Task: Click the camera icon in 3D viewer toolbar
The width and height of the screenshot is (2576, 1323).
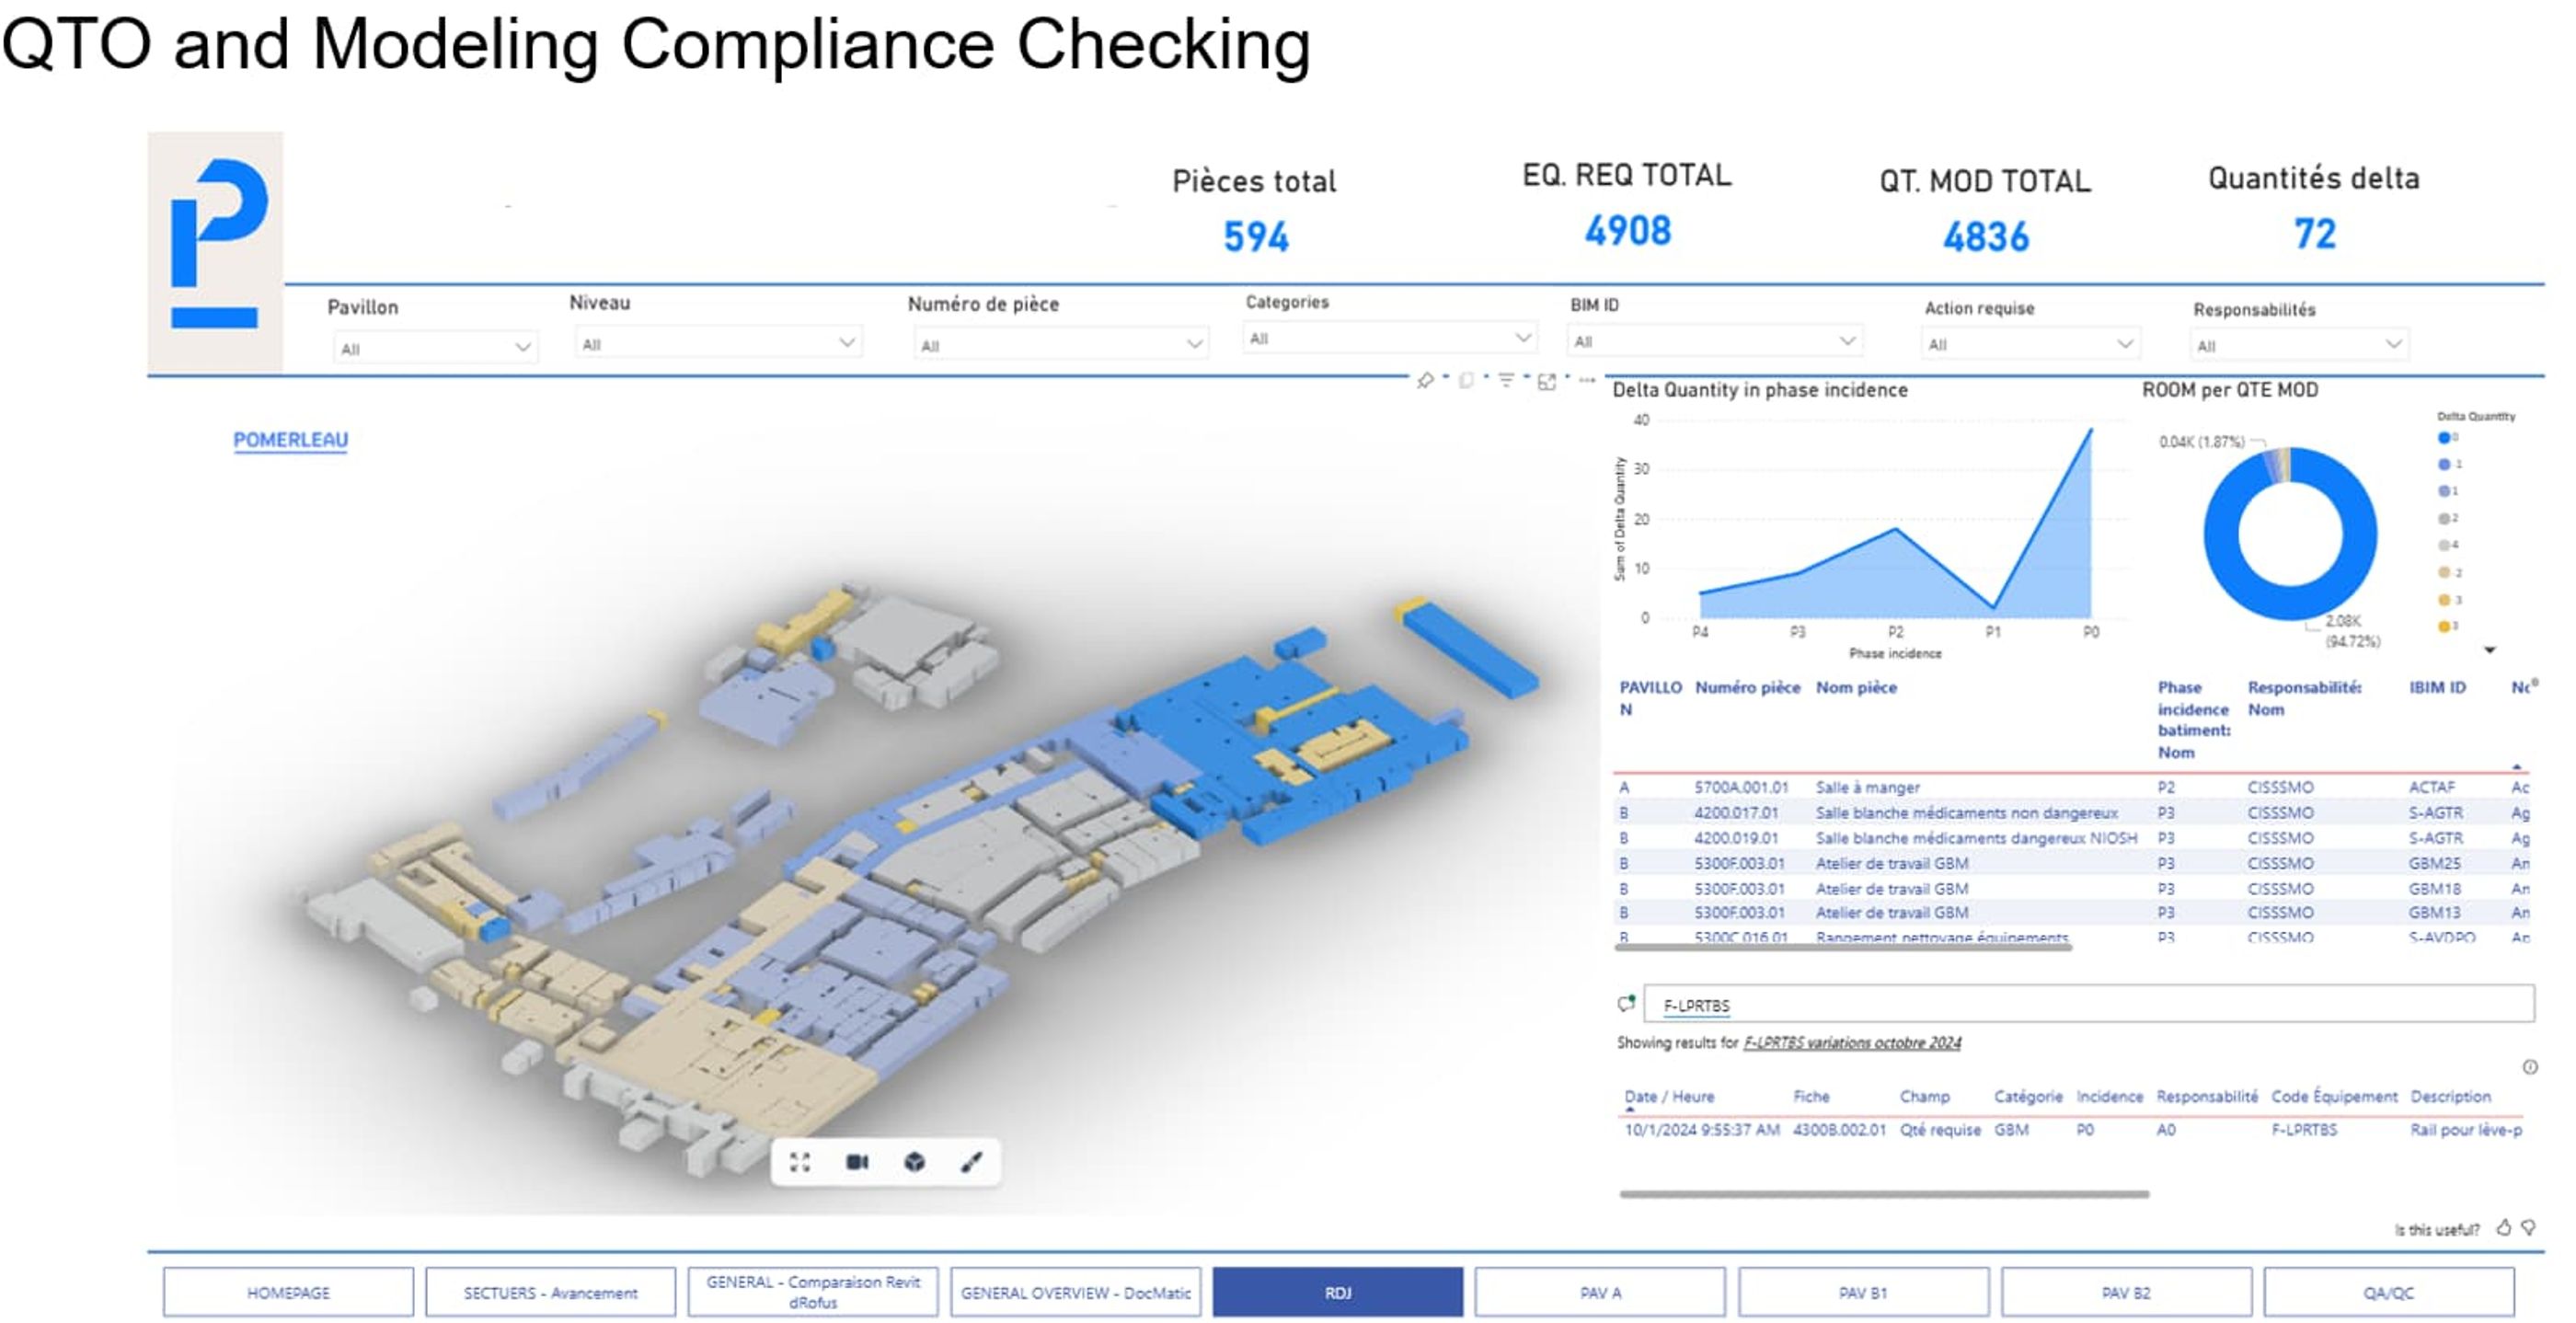Action: (857, 1162)
